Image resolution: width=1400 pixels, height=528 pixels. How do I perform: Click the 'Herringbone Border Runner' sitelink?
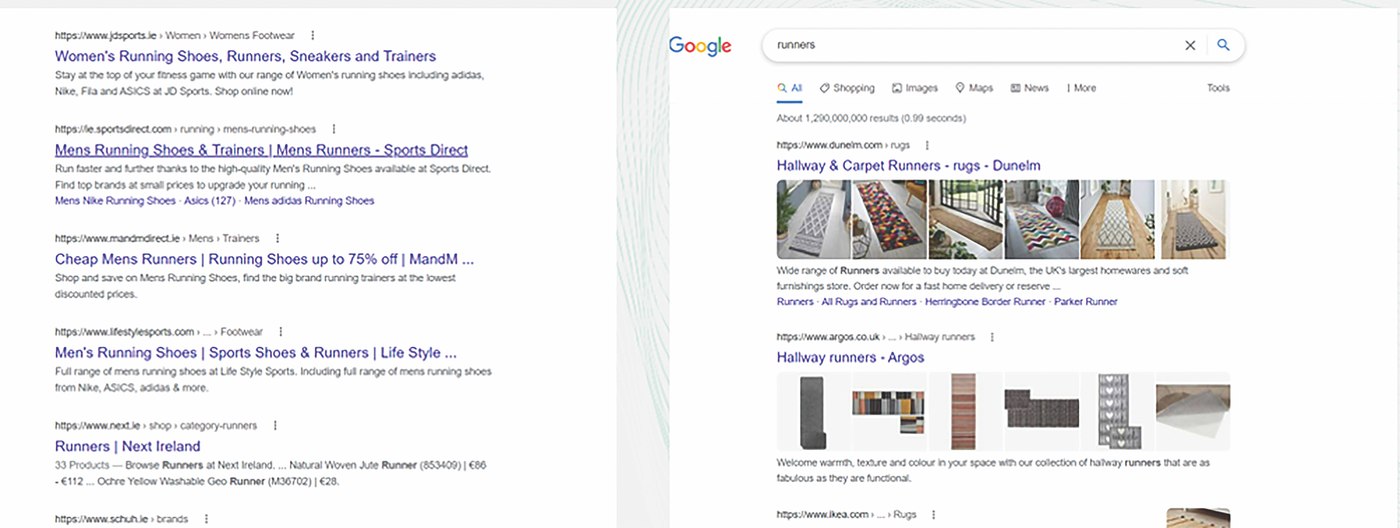click(985, 301)
